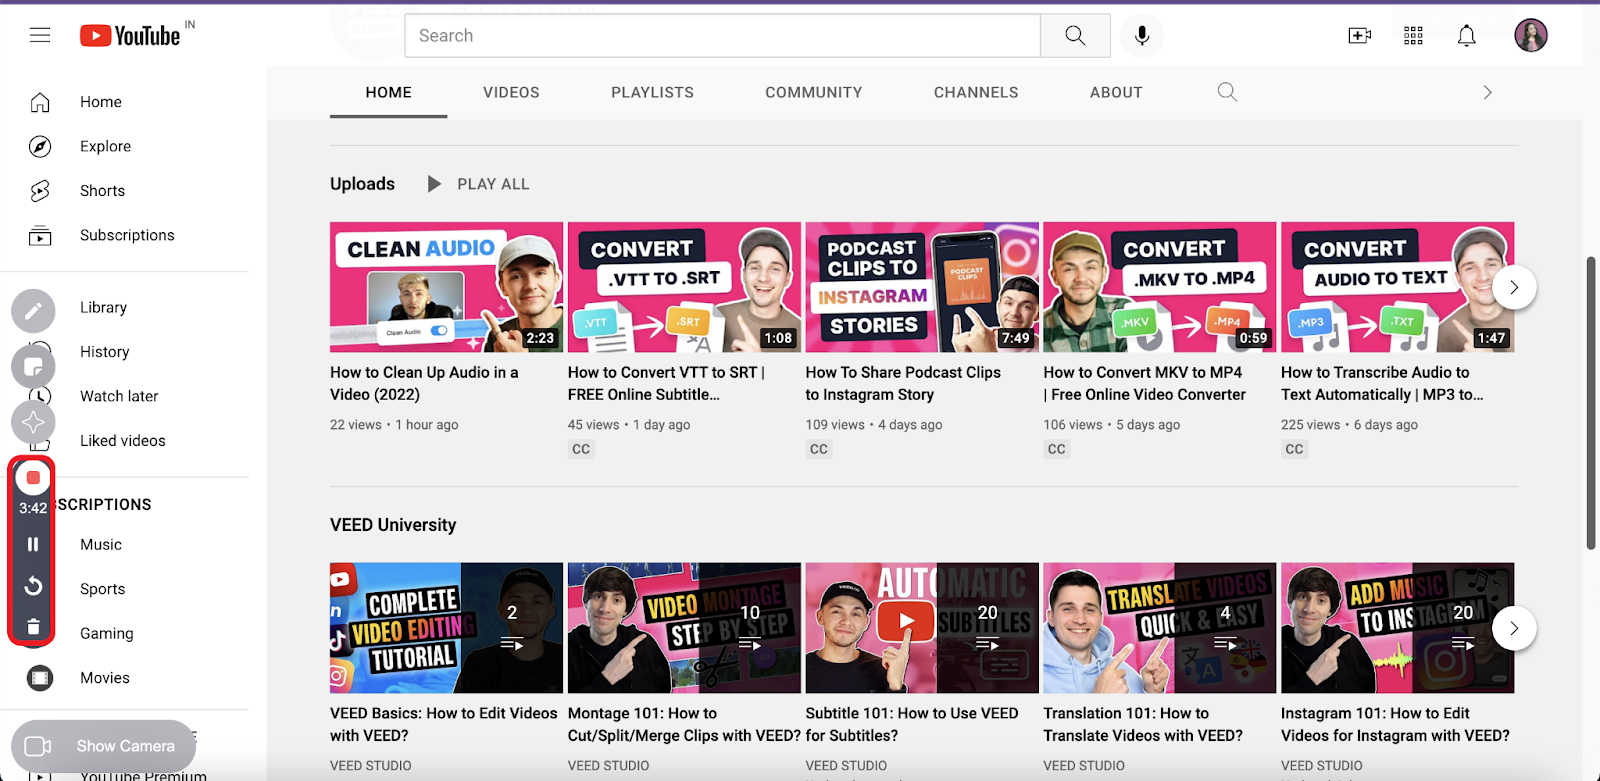Expand more channel tabs arrow
This screenshot has width=1600, height=781.
tap(1487, 92)
